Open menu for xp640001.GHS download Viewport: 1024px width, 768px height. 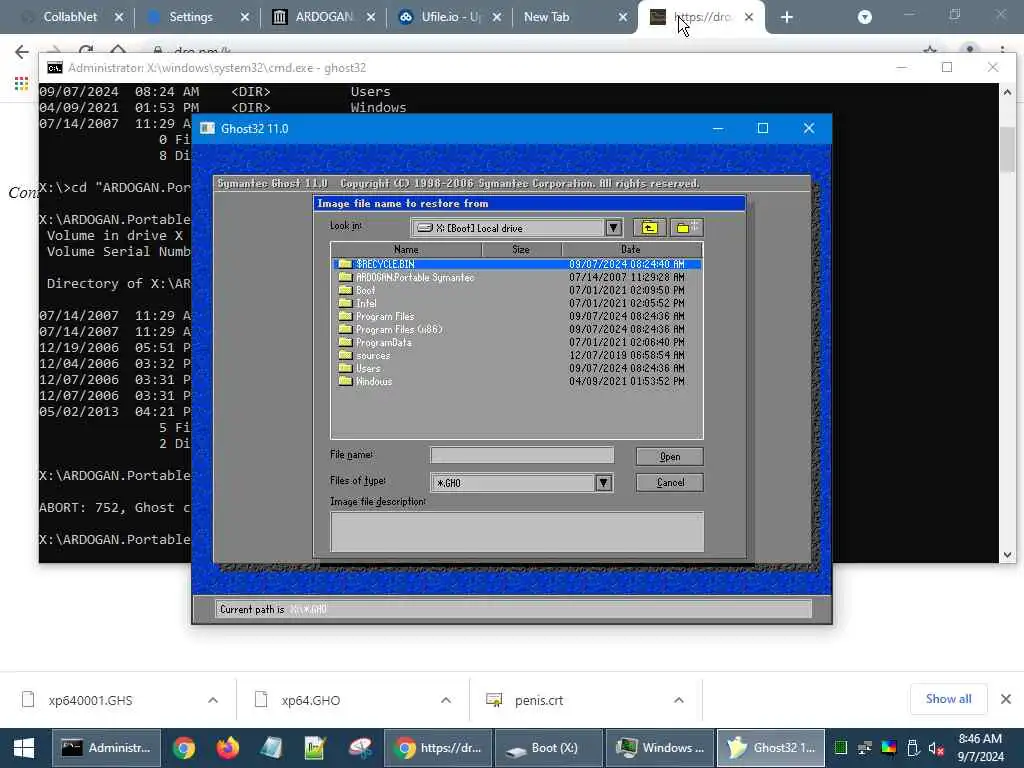click(x=213, y=700)
